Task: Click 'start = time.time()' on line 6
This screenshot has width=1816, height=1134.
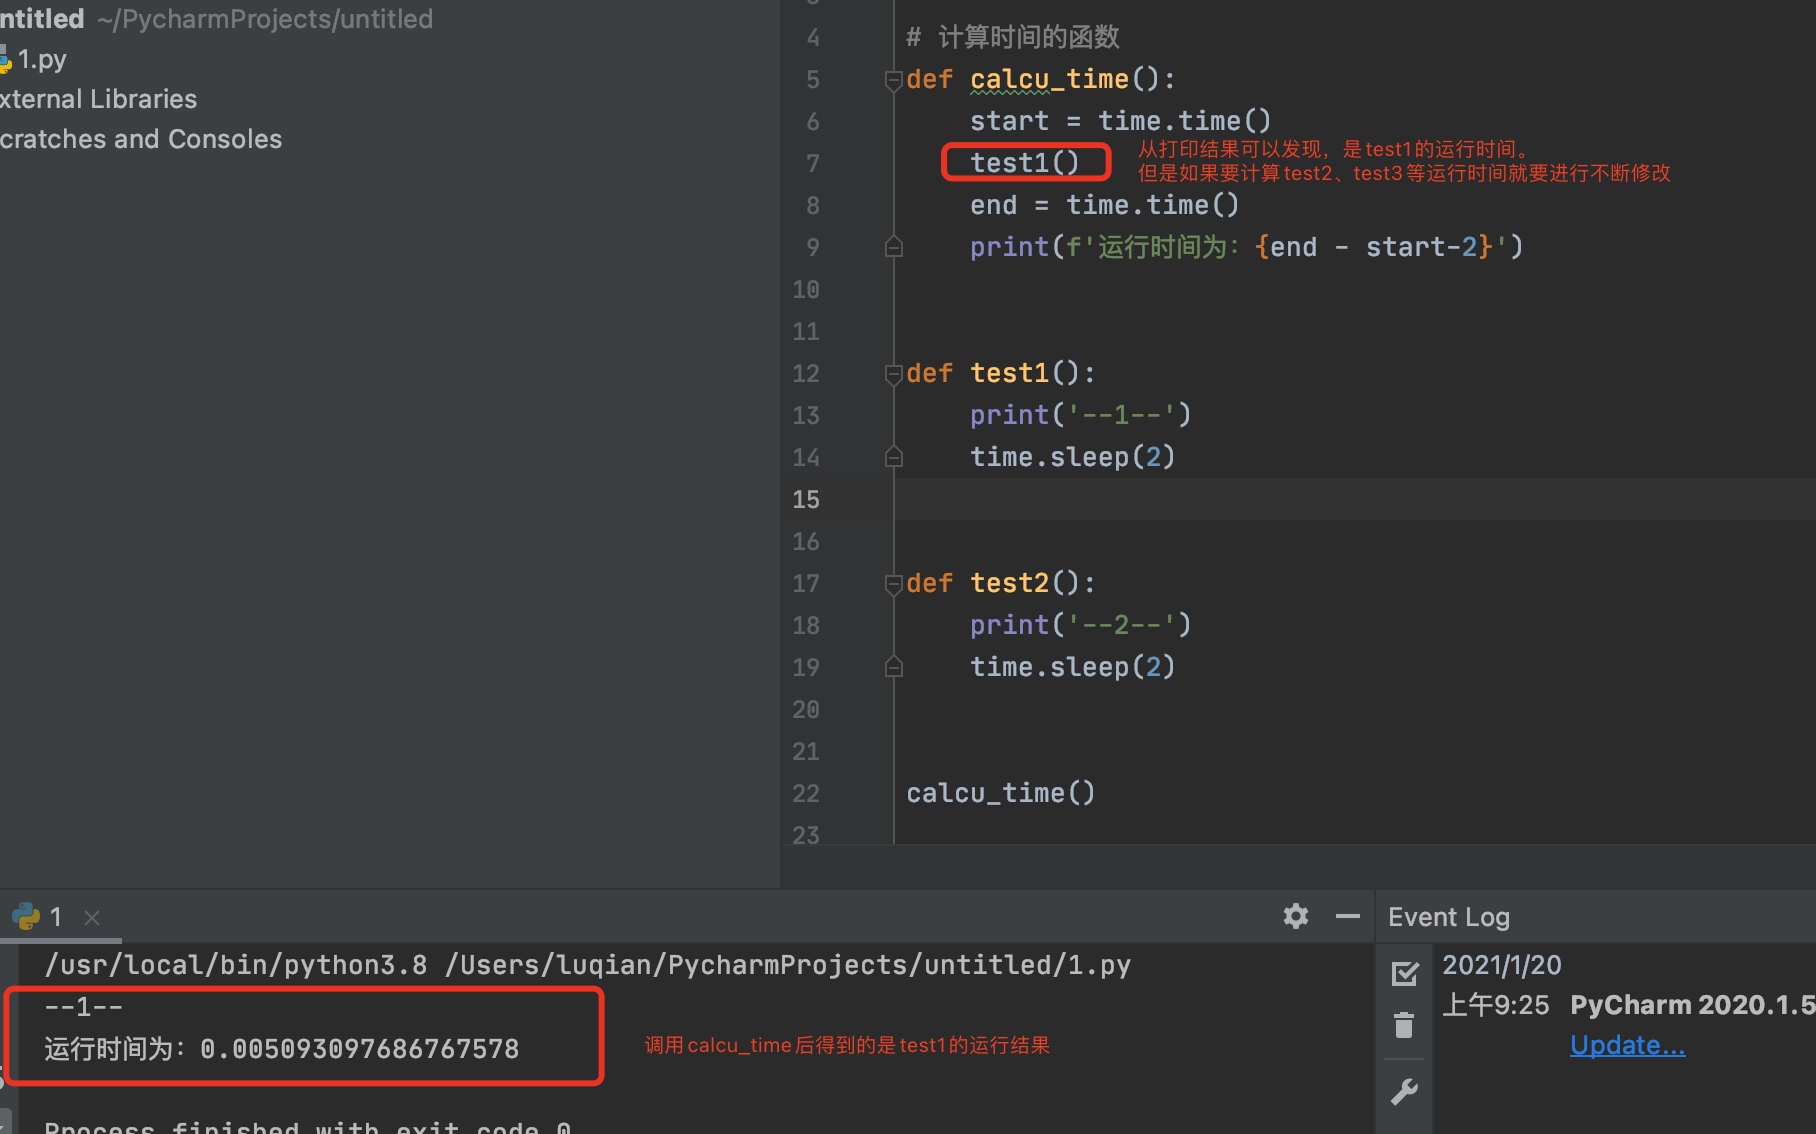Action: tap(1121, 121)
